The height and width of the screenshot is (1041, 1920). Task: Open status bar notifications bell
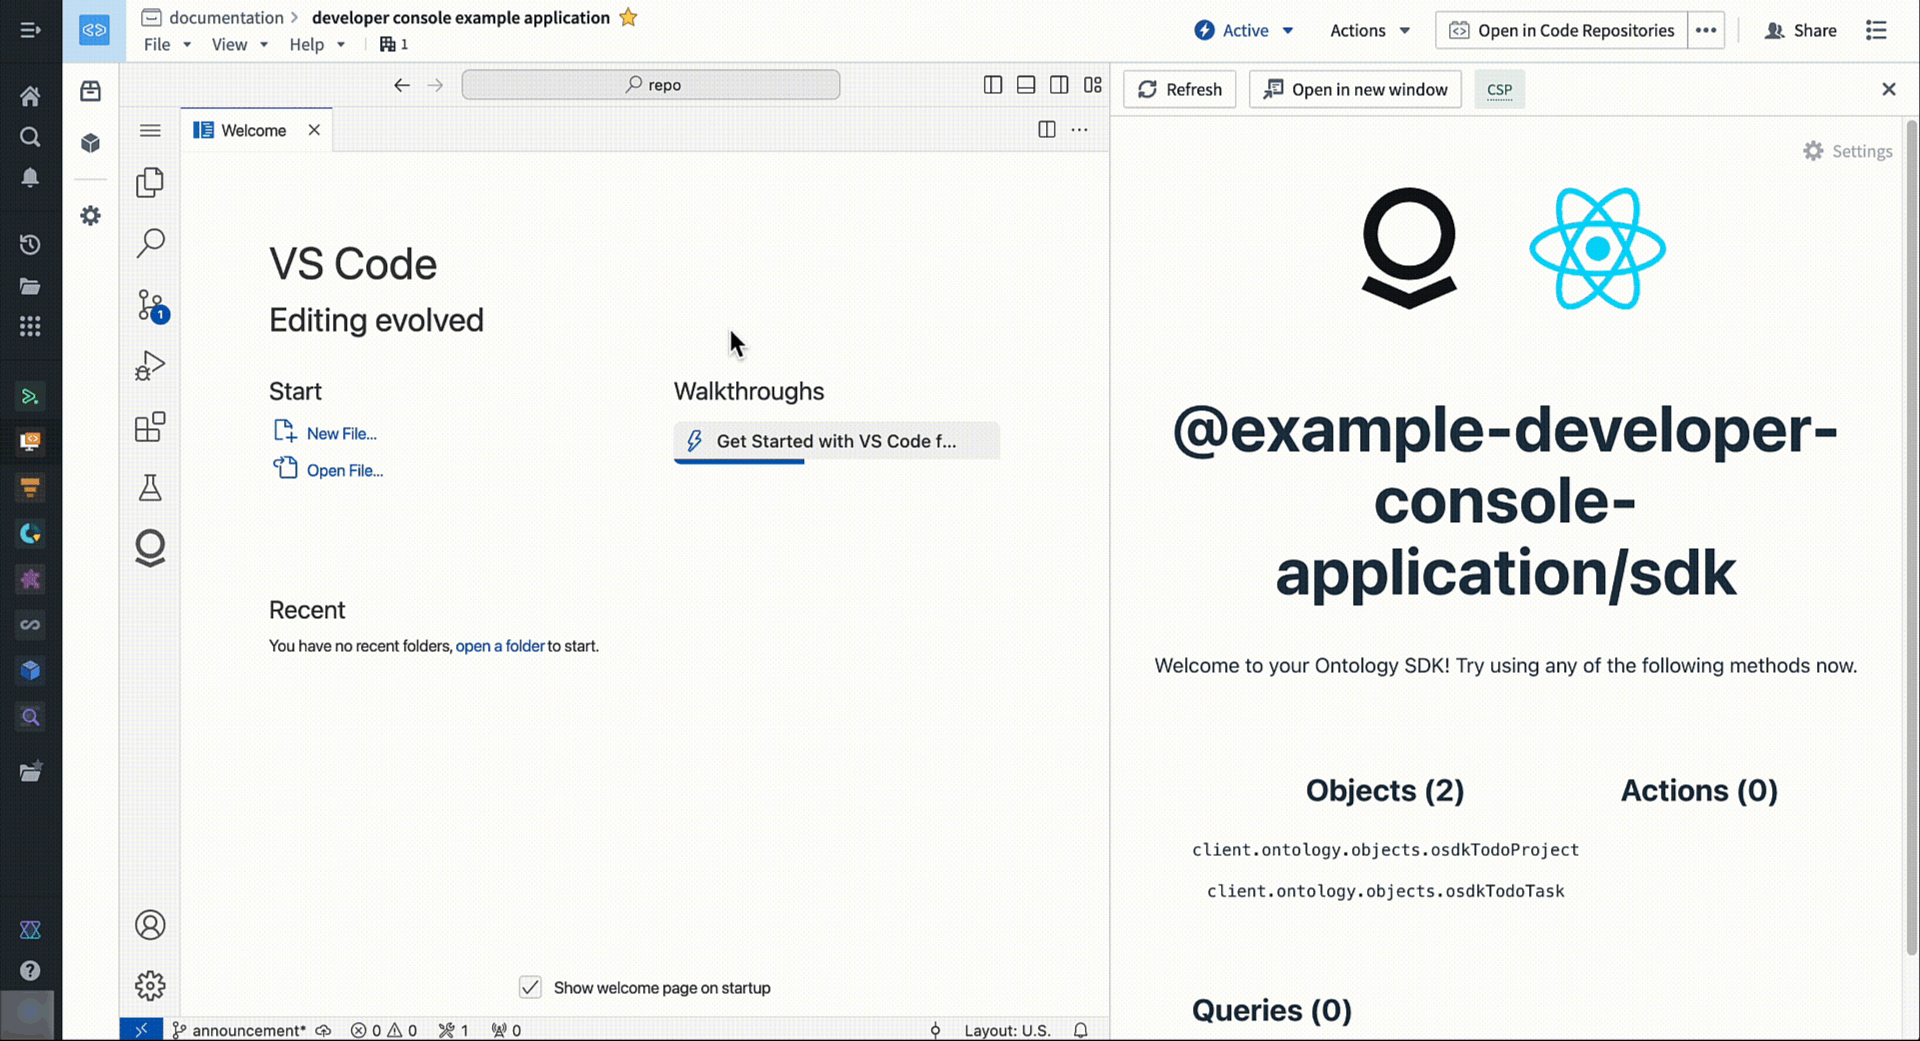(1081, 1030)
